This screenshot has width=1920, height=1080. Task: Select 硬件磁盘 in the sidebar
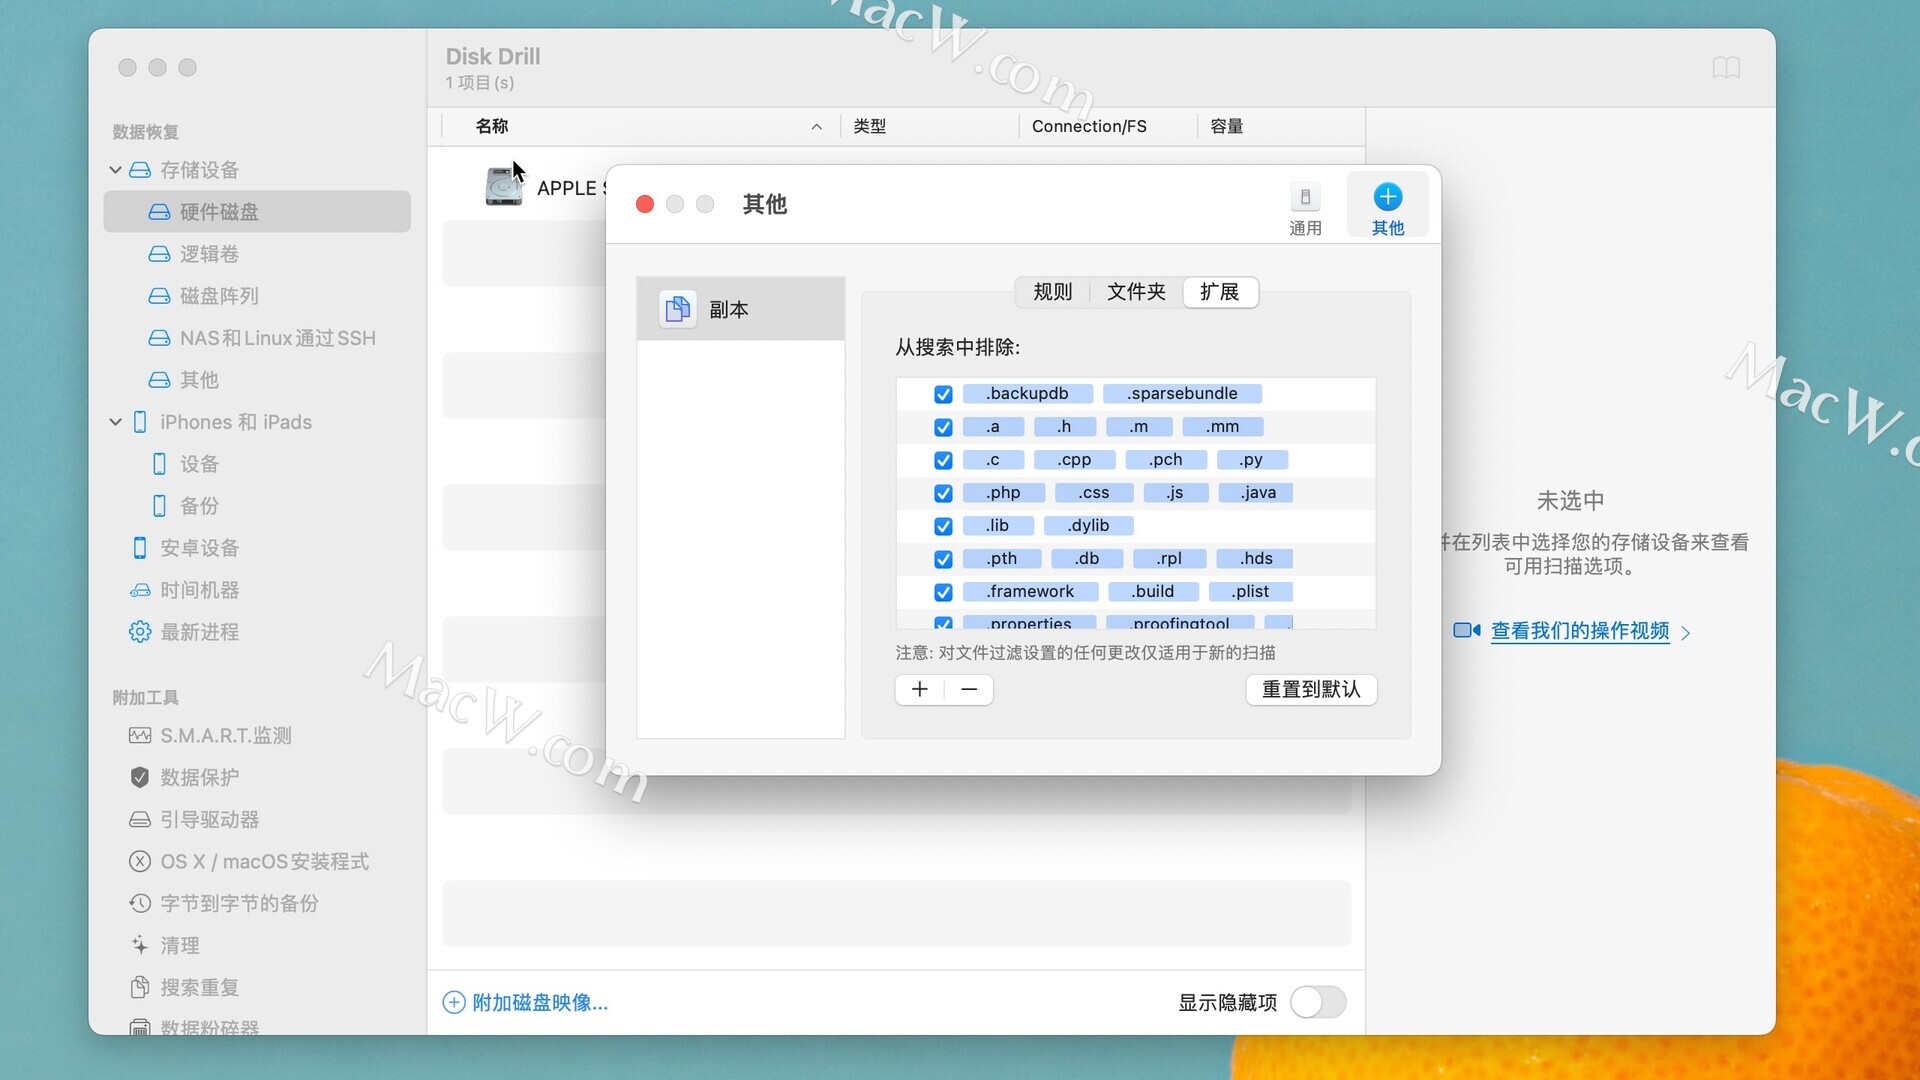tap(257, 212)
